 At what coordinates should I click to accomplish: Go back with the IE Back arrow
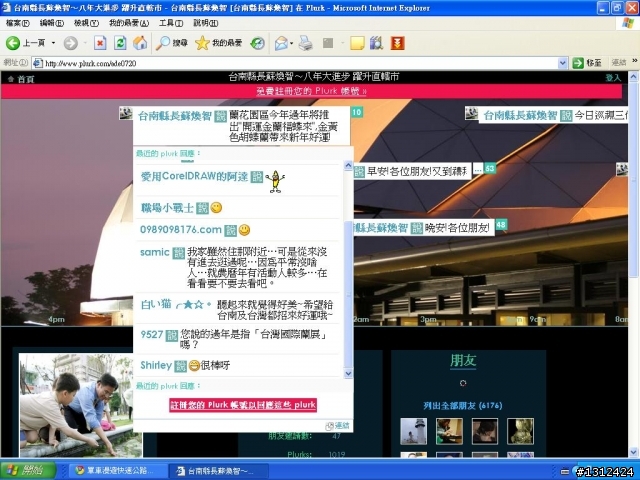[13, 43]
